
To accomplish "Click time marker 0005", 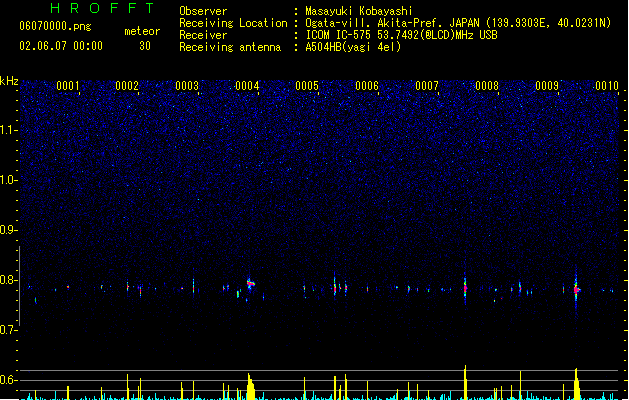I will 307,86.
